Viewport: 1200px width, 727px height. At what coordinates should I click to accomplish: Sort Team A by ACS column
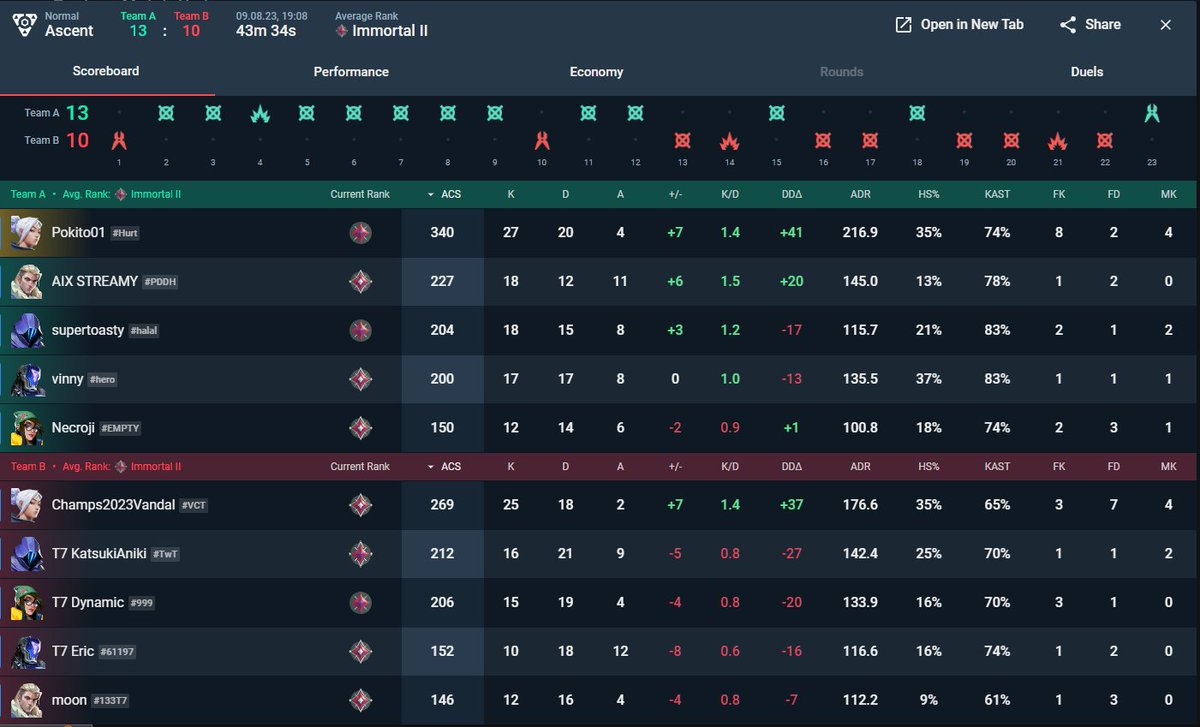(444, 194)
